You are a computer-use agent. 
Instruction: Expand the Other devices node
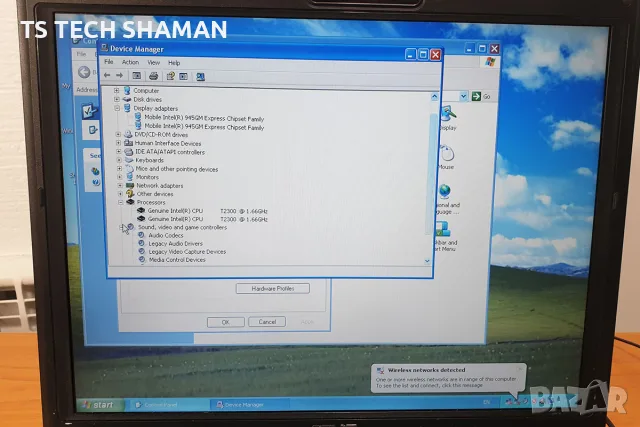click(120, 193)
